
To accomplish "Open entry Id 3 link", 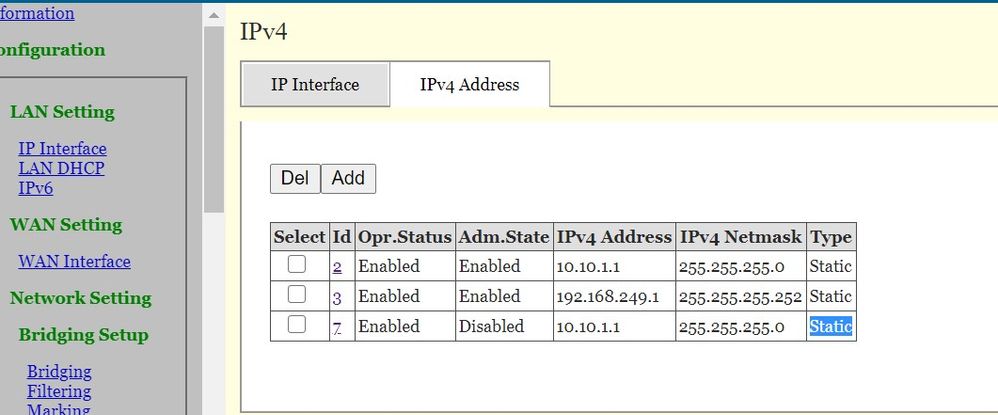I will pyautogui.click(x=338, y=297).
